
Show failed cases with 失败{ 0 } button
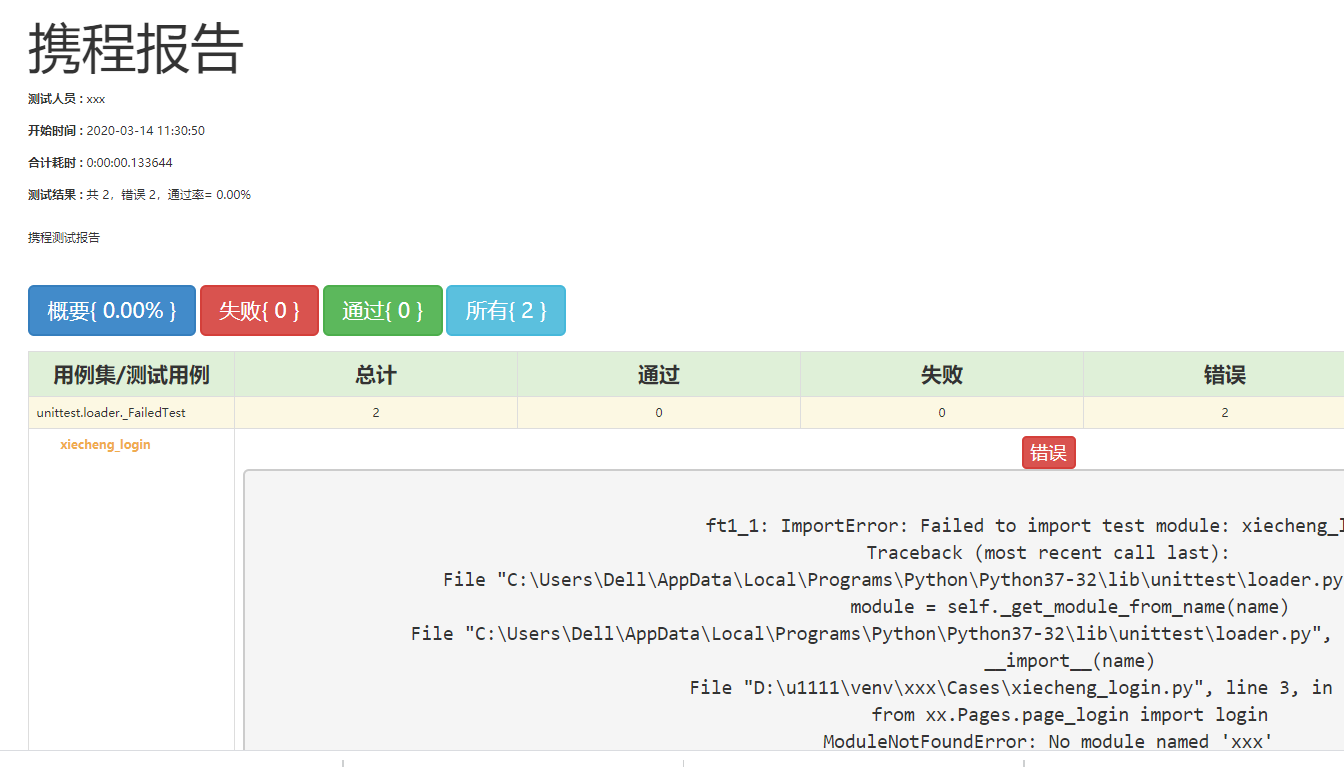259,311
